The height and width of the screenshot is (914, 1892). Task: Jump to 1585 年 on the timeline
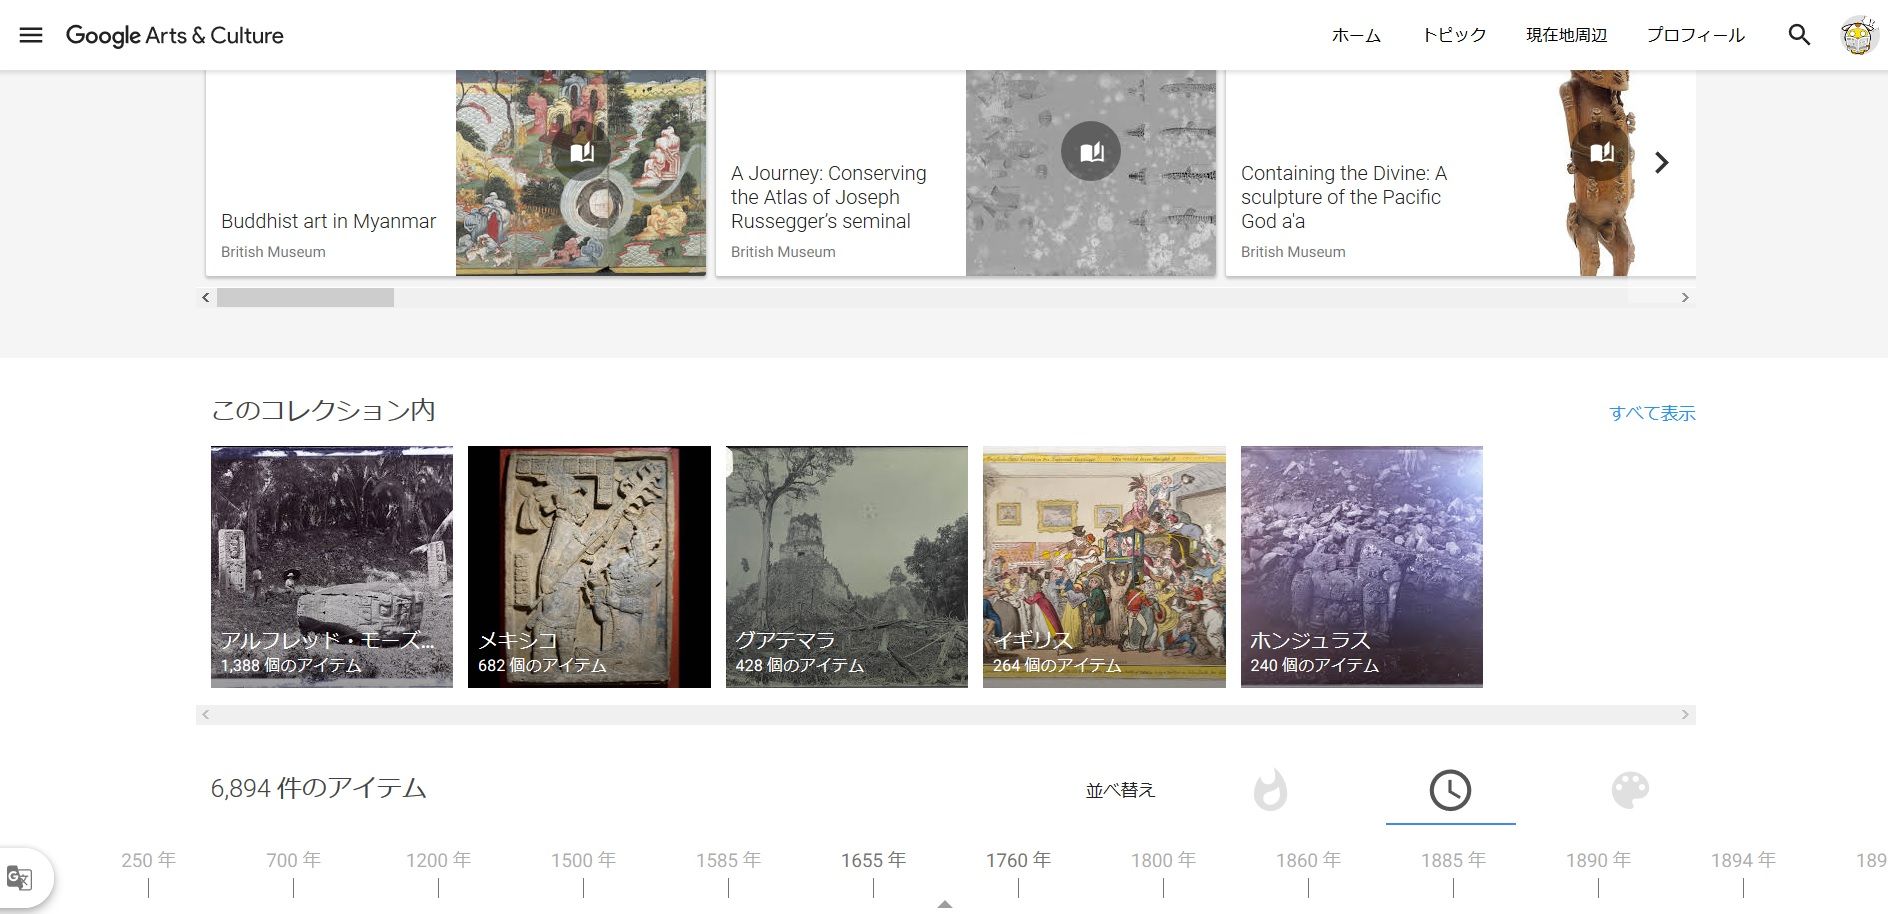(x=728, y=860)
